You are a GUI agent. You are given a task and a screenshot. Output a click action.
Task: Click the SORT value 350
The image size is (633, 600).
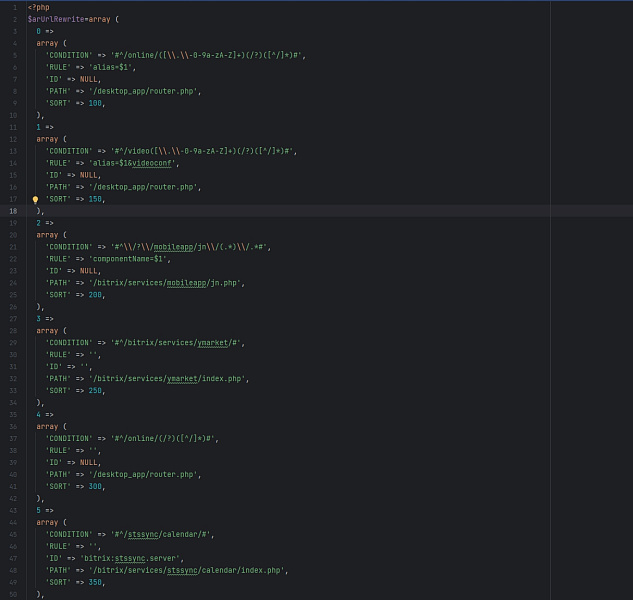[x=96, y=582]
